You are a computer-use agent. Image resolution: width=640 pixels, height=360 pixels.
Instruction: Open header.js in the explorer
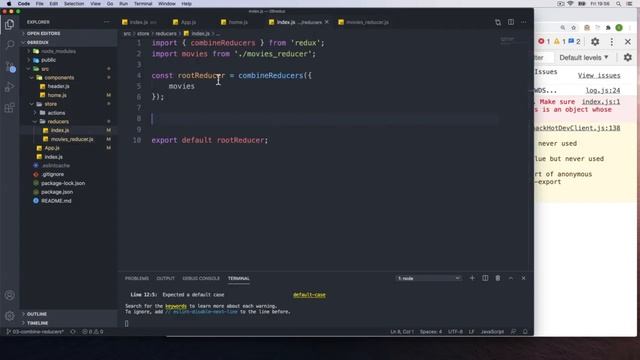(58, 86)
